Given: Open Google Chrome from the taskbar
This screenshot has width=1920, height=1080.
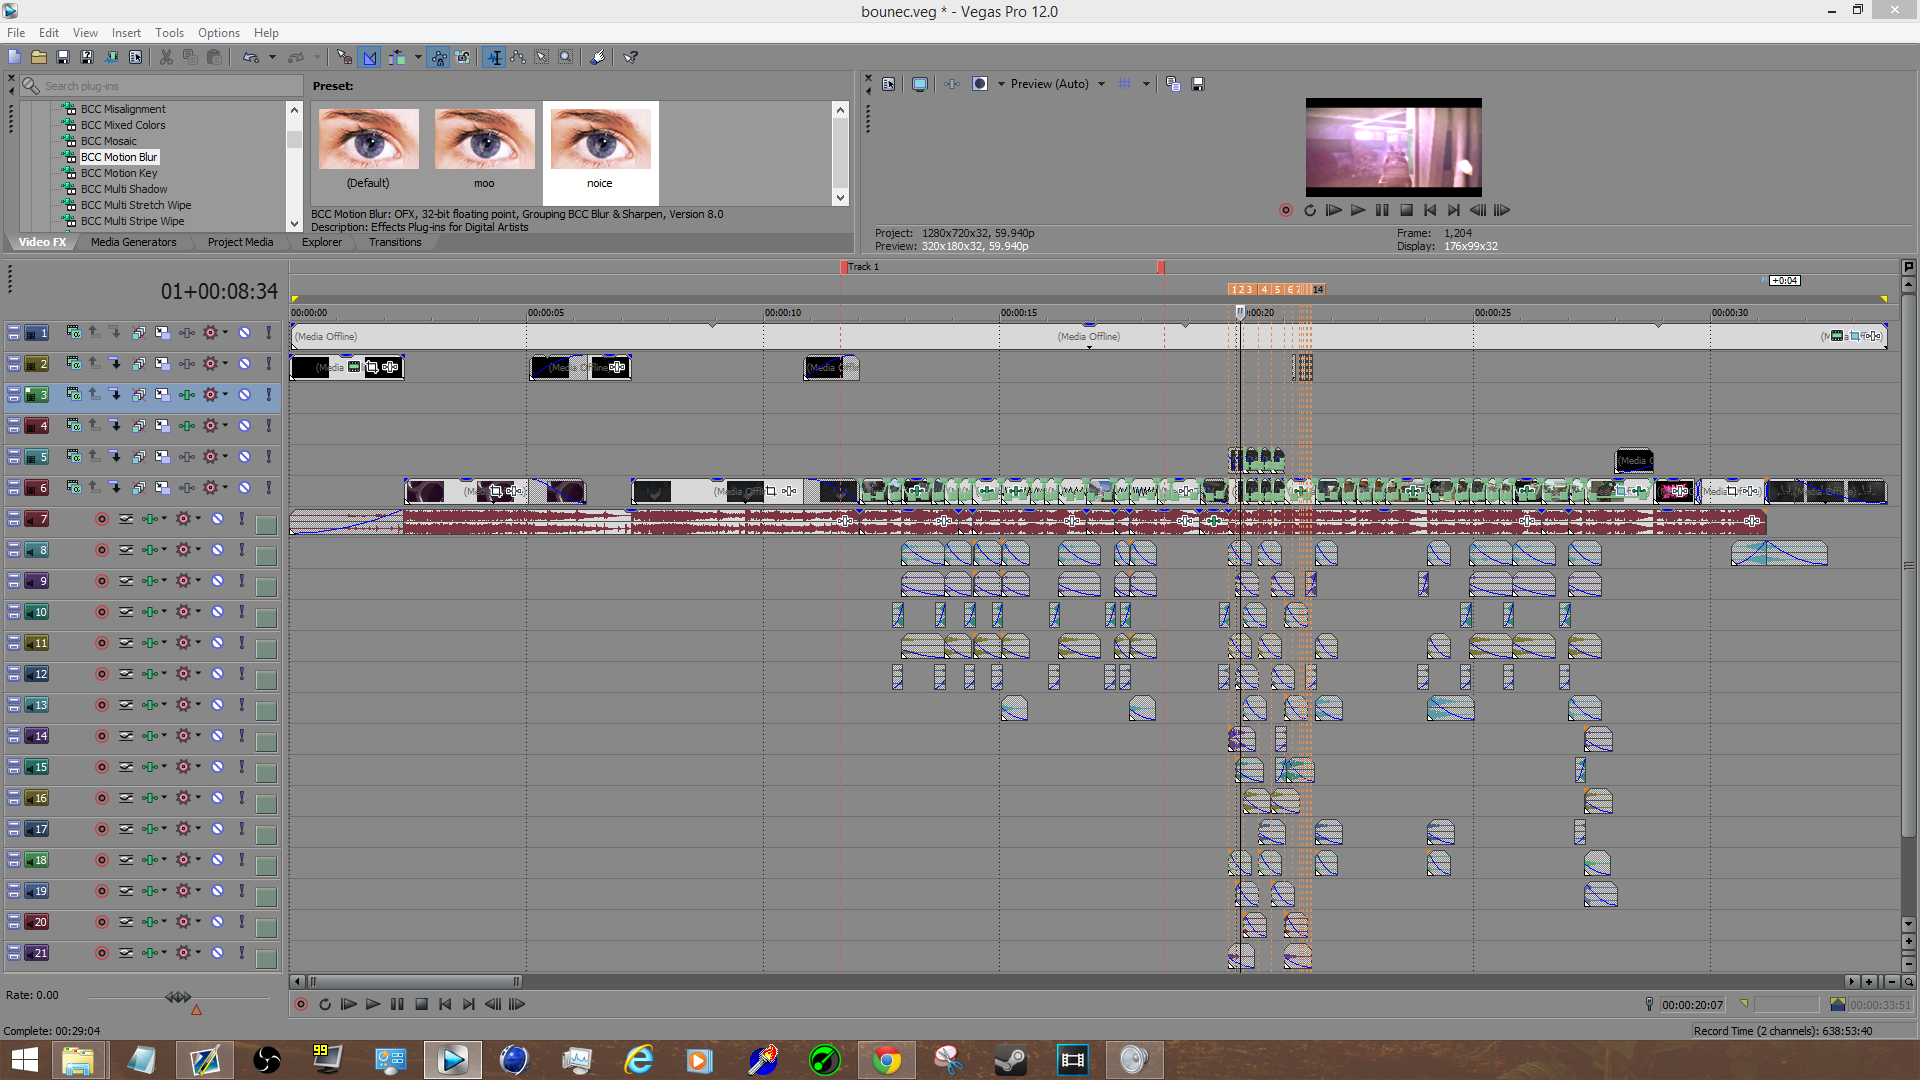Looking at the screenshot, I should point(886,1059).
